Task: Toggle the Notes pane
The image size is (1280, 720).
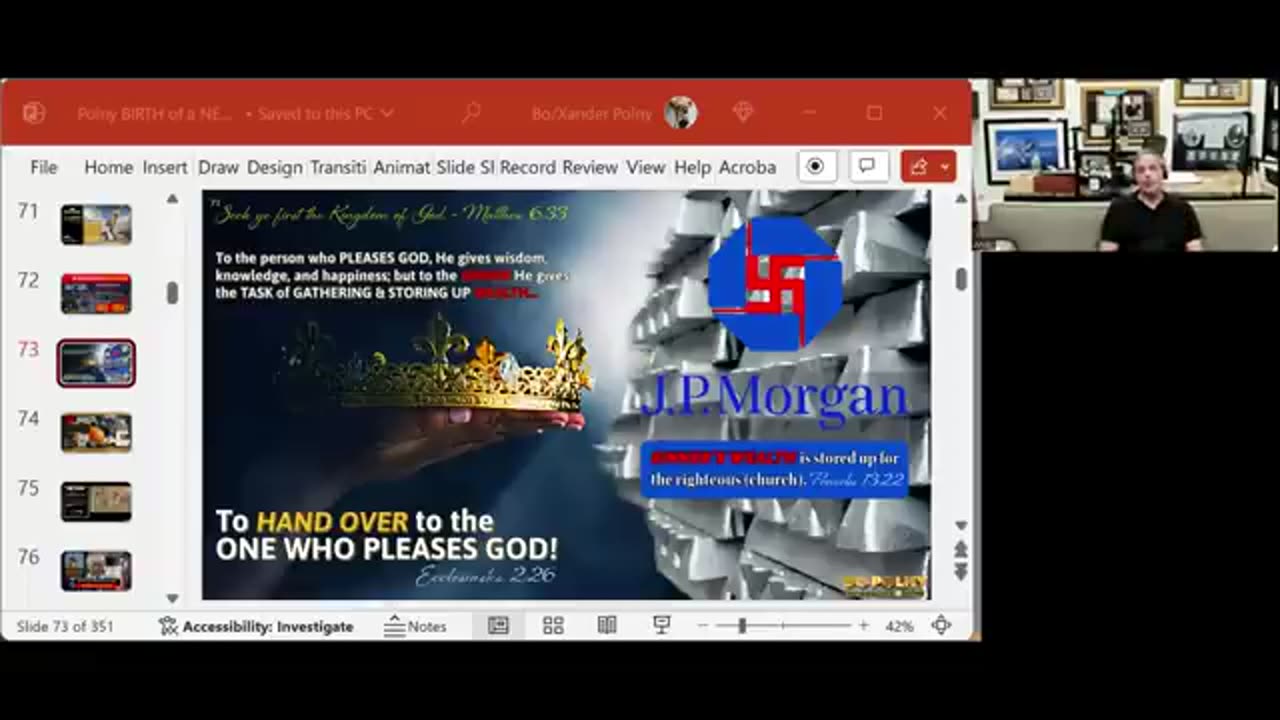Action: point(415,626)
